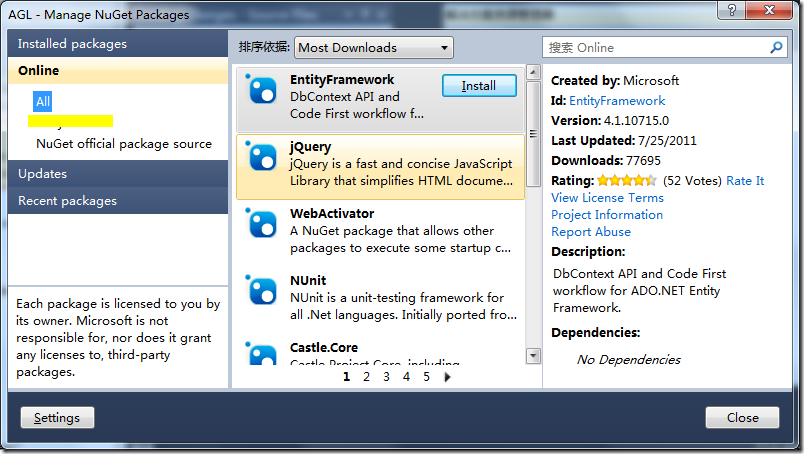This screenshot has width=804, height=454.
Task: Open the Updates section
Action: pyautogui.click(x=118, y=173)
